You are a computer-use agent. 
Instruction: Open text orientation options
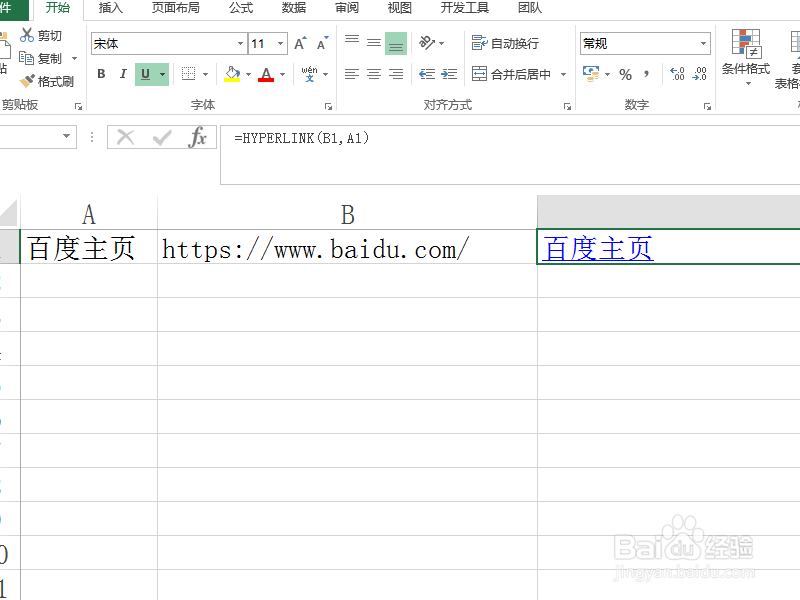point(427,43)
